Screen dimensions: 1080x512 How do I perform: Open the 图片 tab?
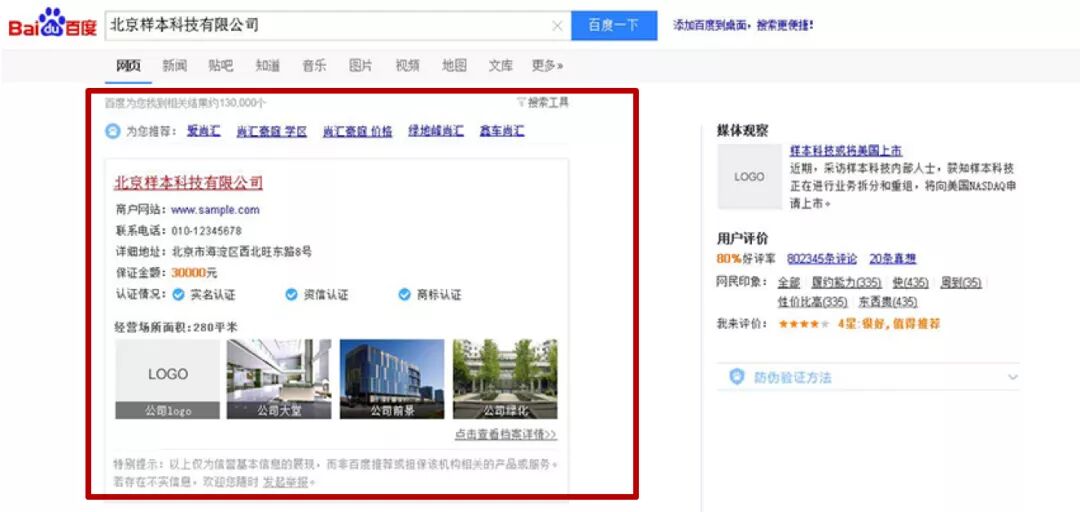point(360,65)
